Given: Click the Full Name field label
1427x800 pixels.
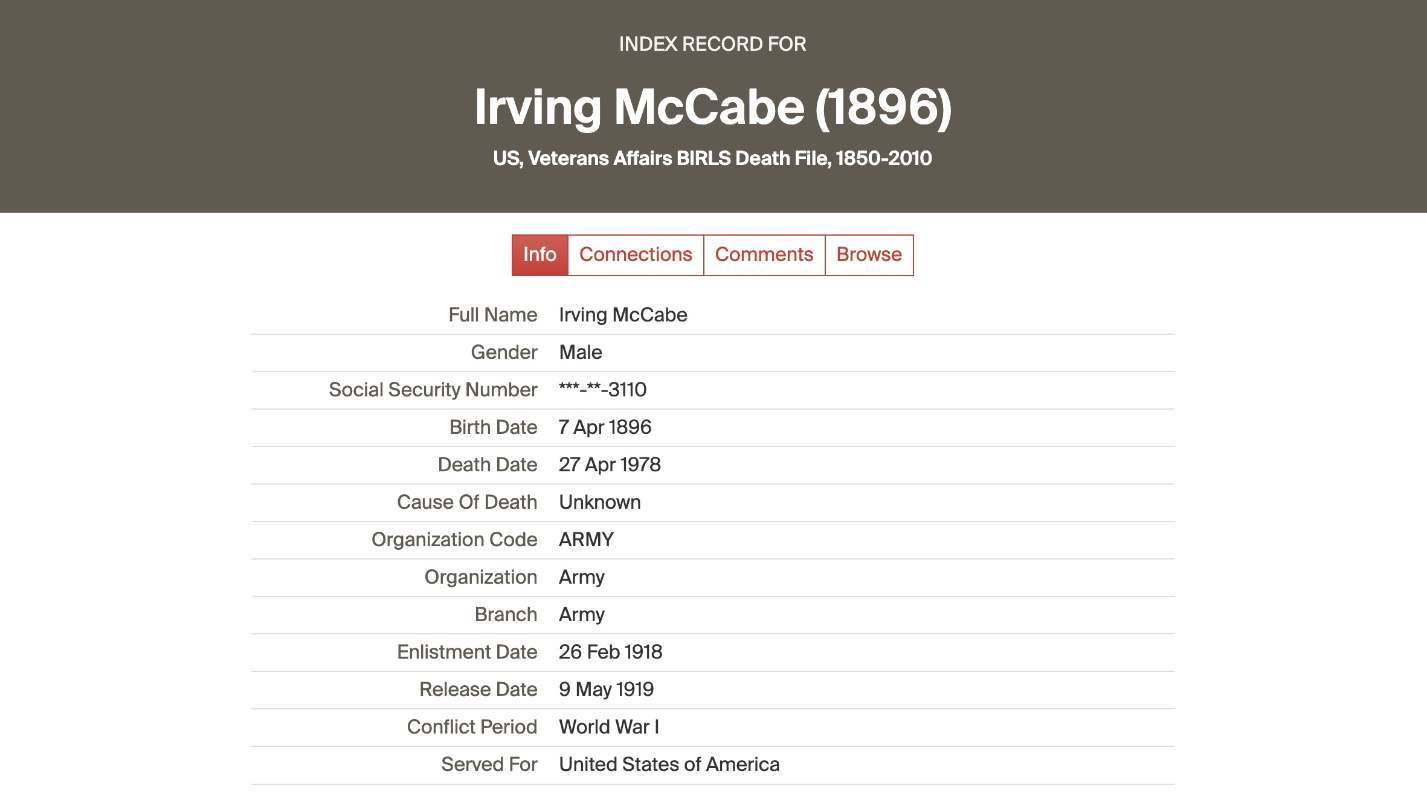Looking at the screenshot, I should pos(493,315).
